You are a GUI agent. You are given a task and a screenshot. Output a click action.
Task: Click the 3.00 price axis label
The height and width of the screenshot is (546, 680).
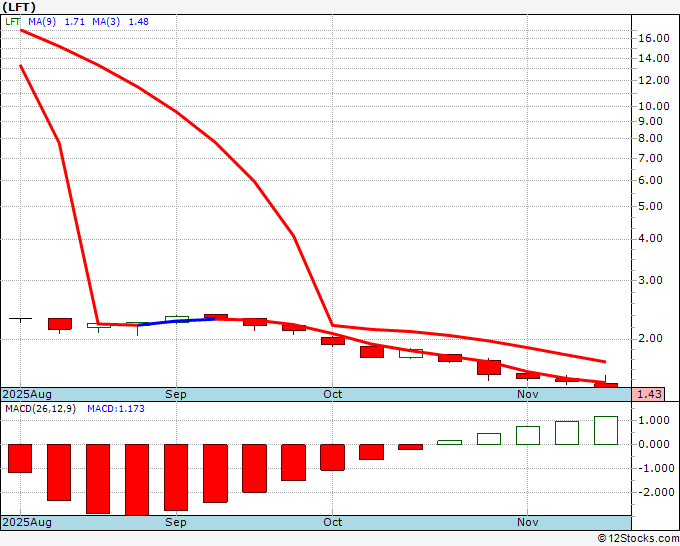tap(651, 281)
